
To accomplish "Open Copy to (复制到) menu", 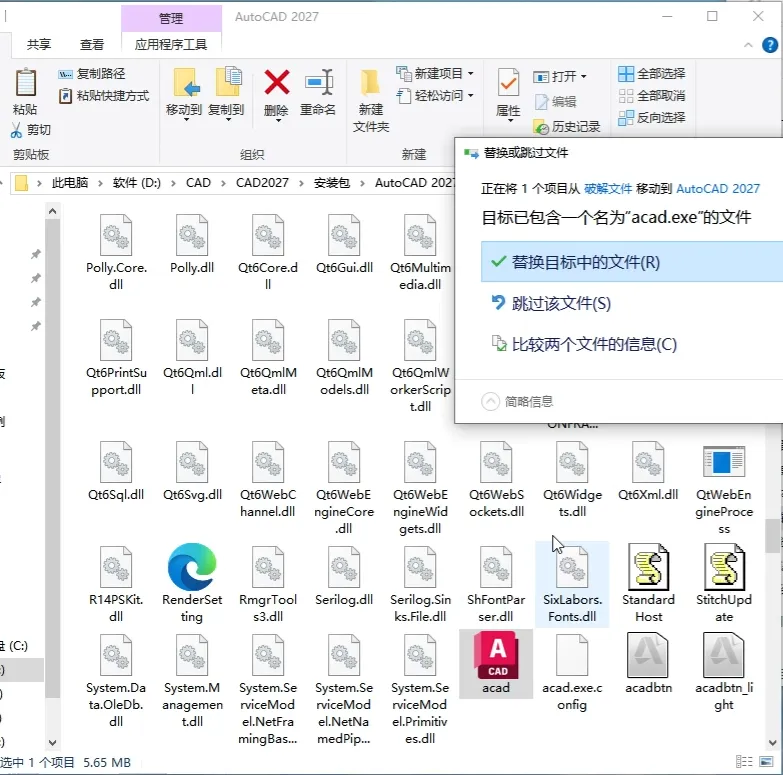I will (x=226, y=94).
